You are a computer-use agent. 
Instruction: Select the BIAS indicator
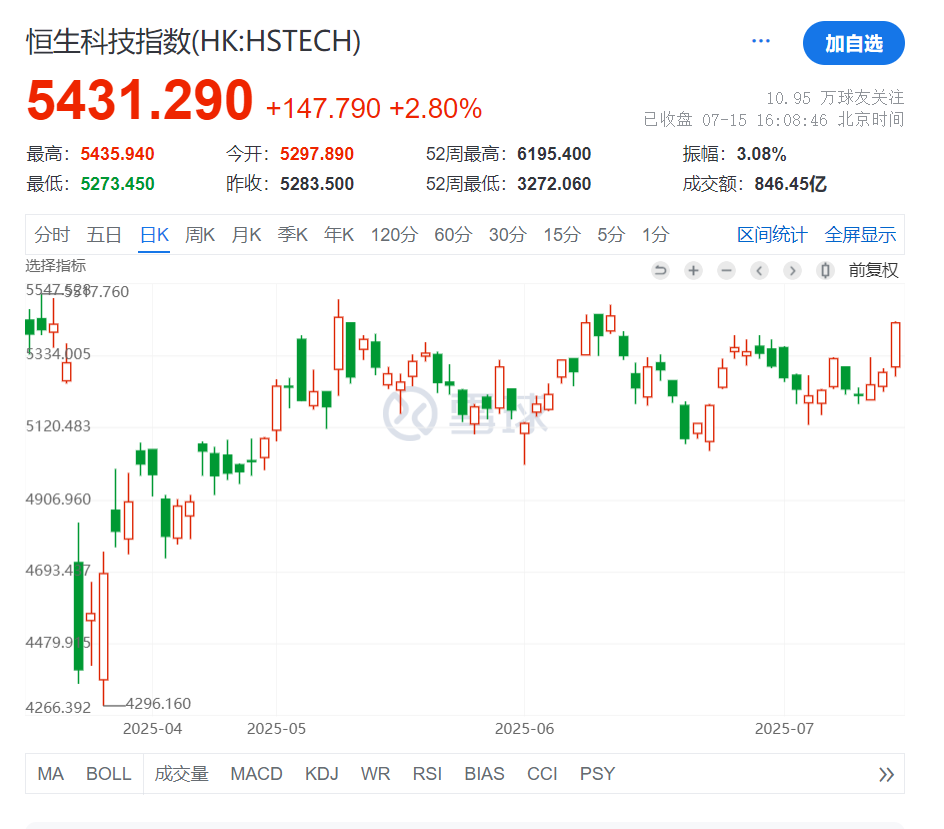point(484,774)
